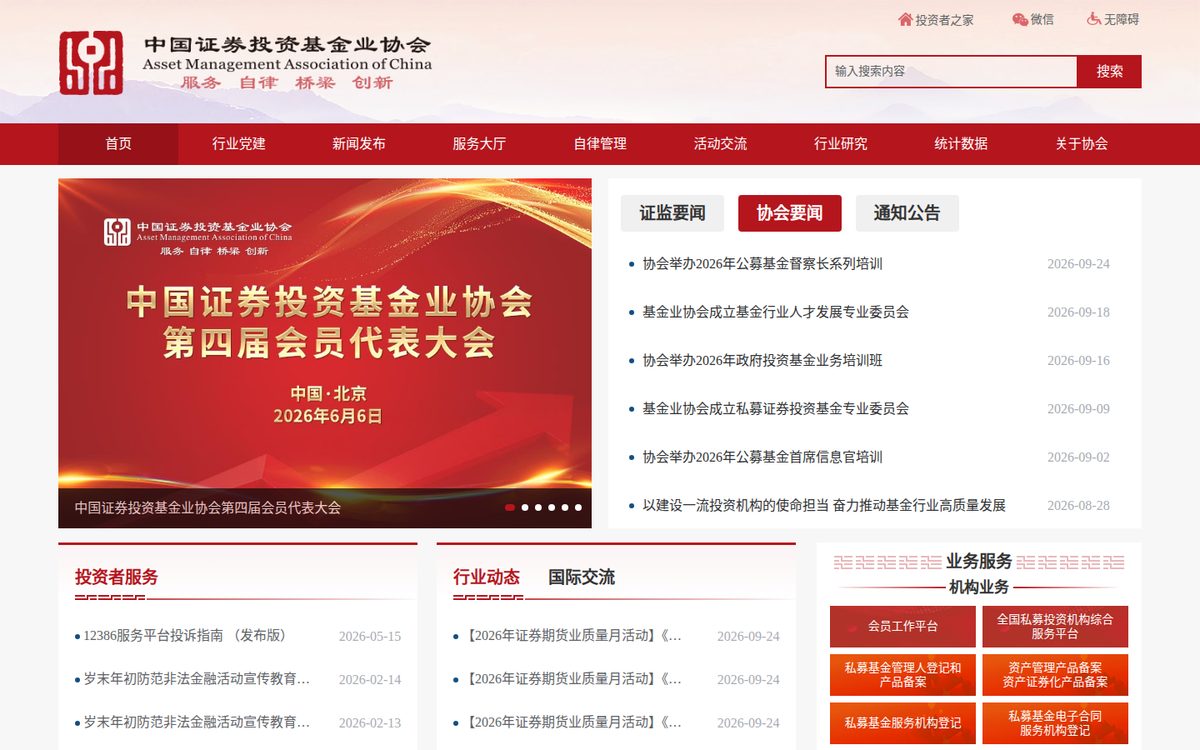
Task: Click date 2026-09-02 in news list
Action: click(1078, 457)
